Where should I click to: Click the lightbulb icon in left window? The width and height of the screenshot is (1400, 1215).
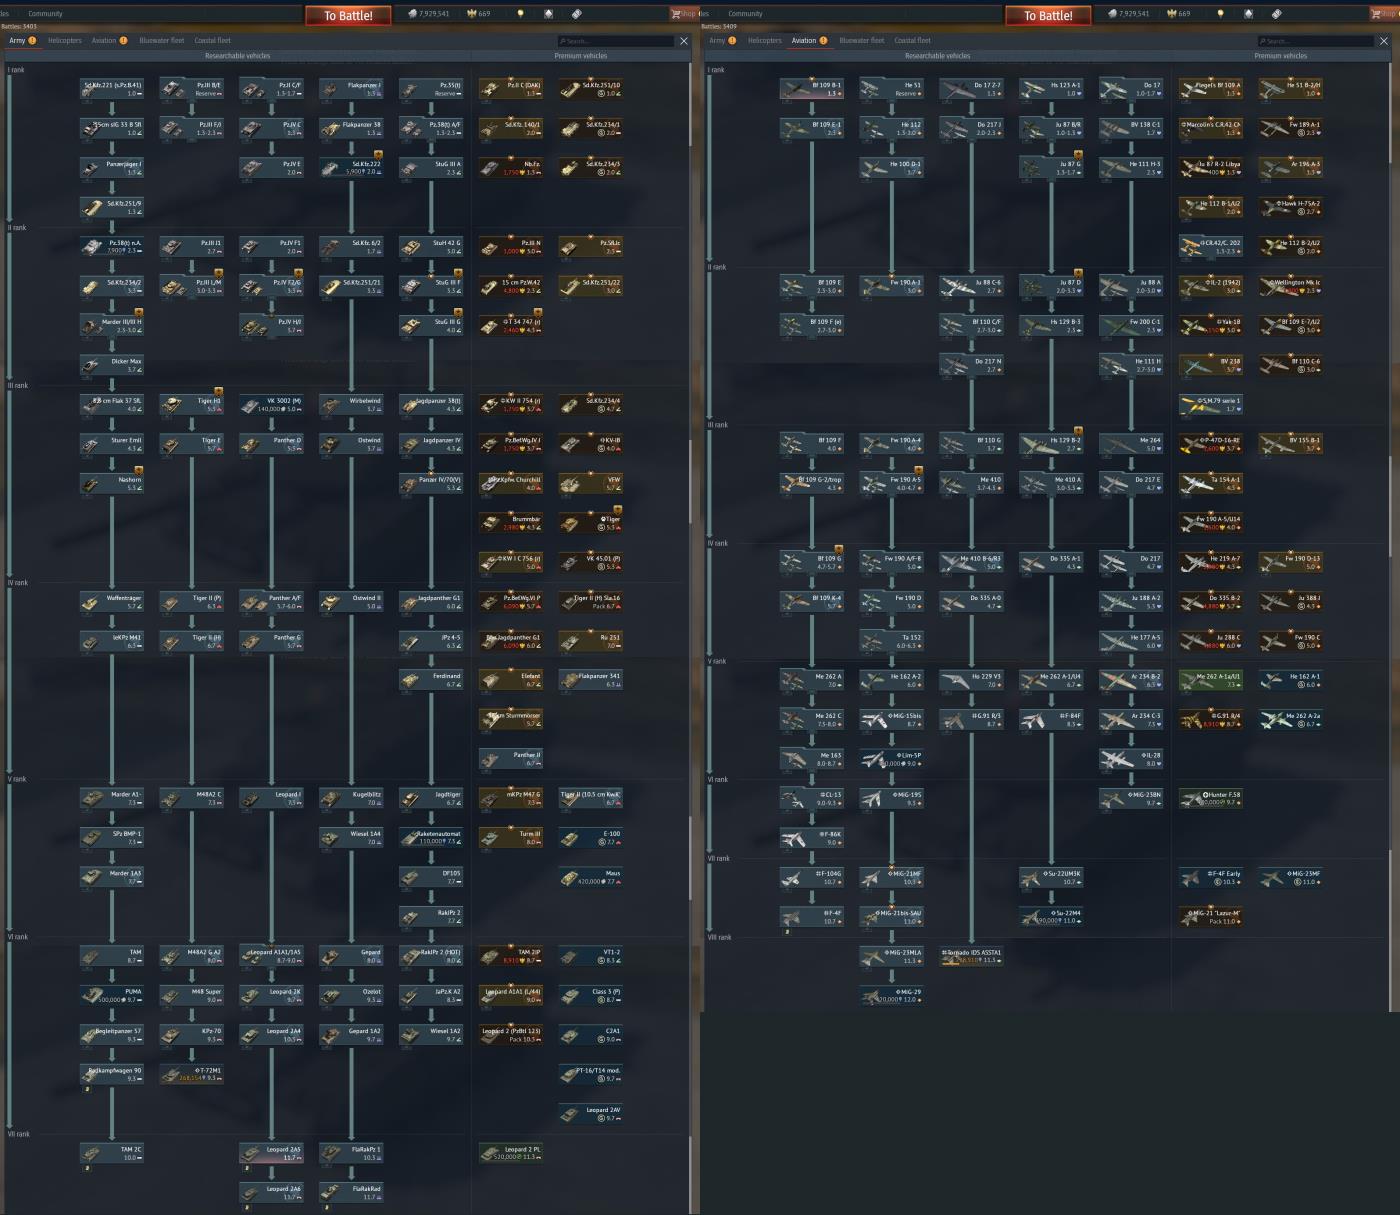[x=519, y=14]
